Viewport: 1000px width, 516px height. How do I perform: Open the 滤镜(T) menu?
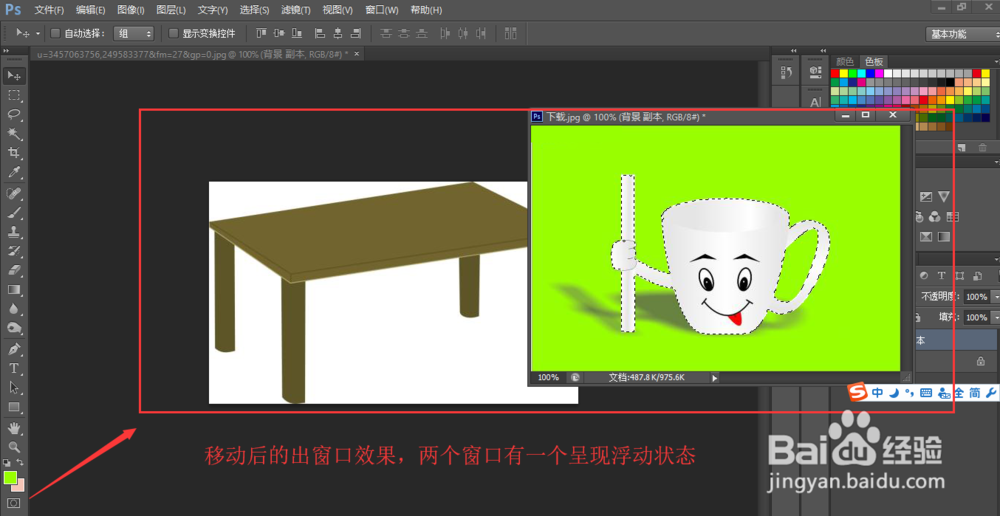point(296,10)
